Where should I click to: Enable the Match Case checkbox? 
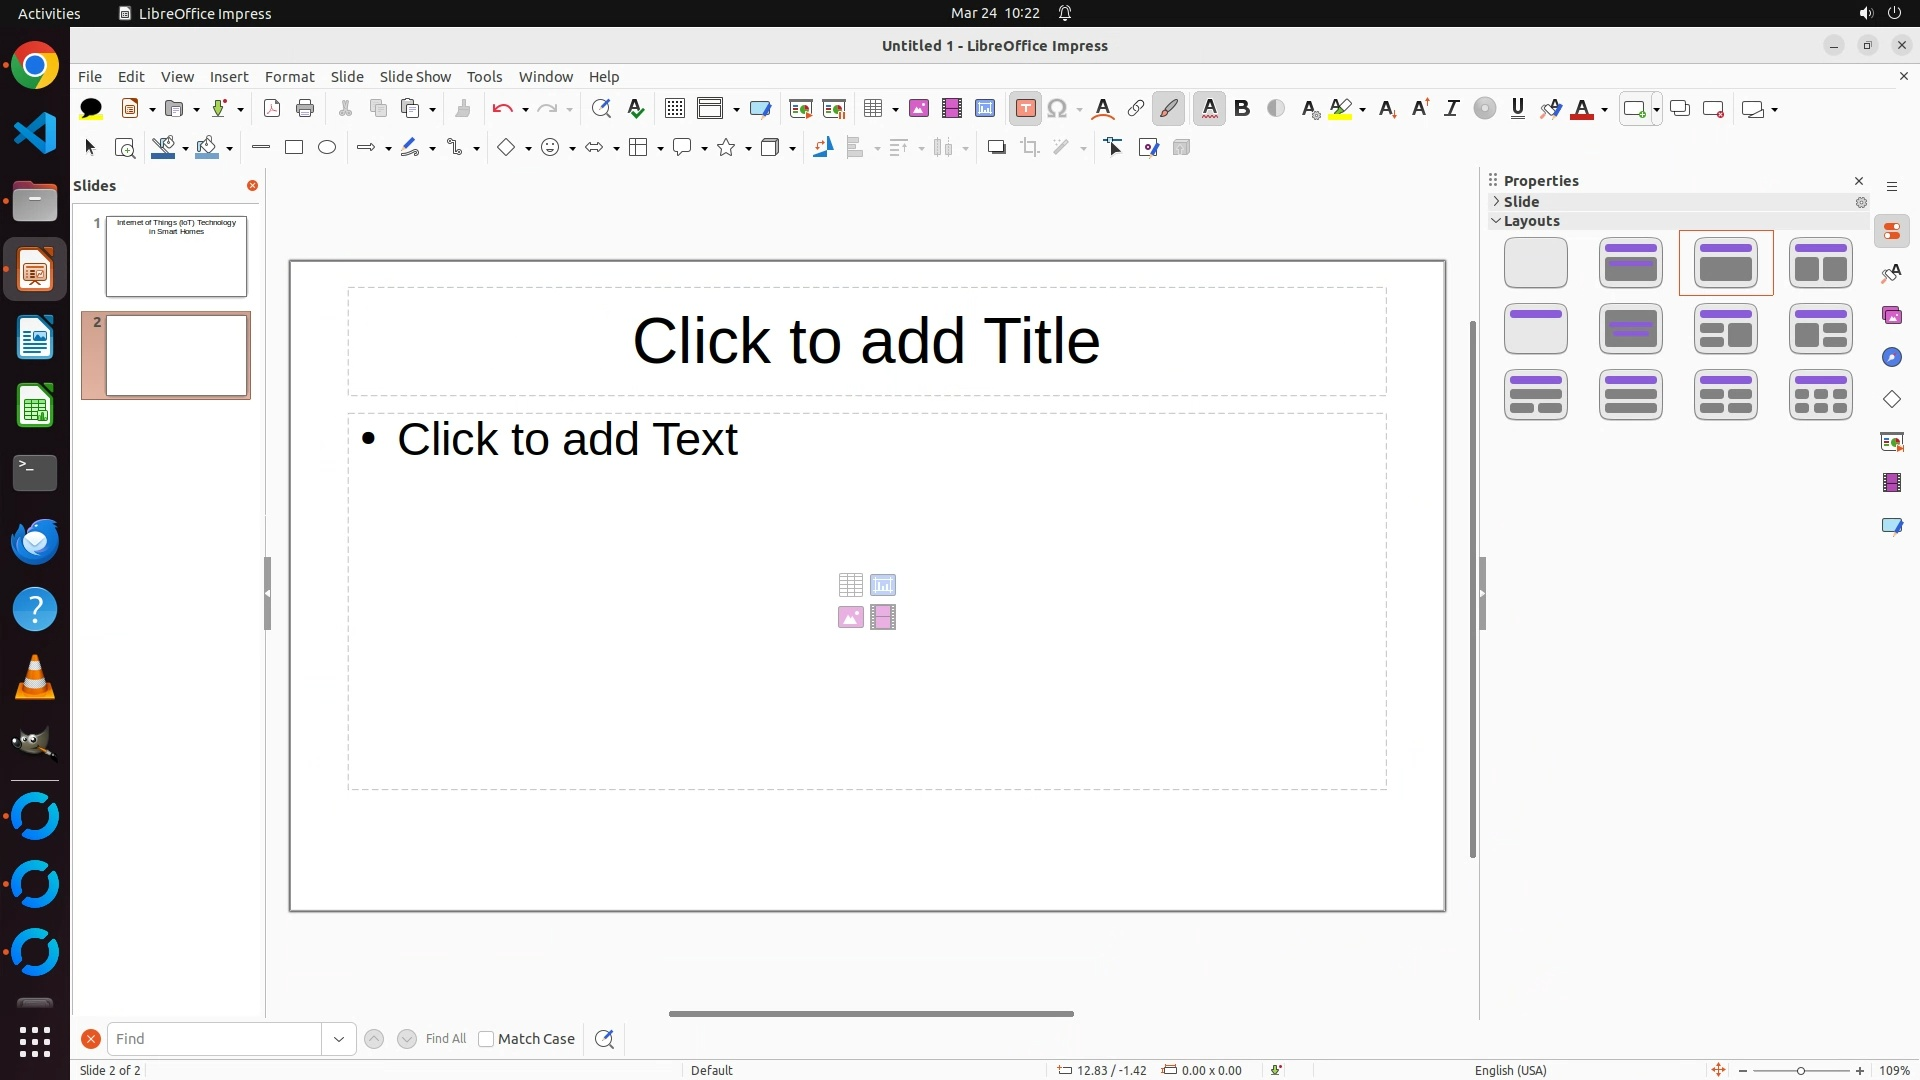tap(486, 1039)
